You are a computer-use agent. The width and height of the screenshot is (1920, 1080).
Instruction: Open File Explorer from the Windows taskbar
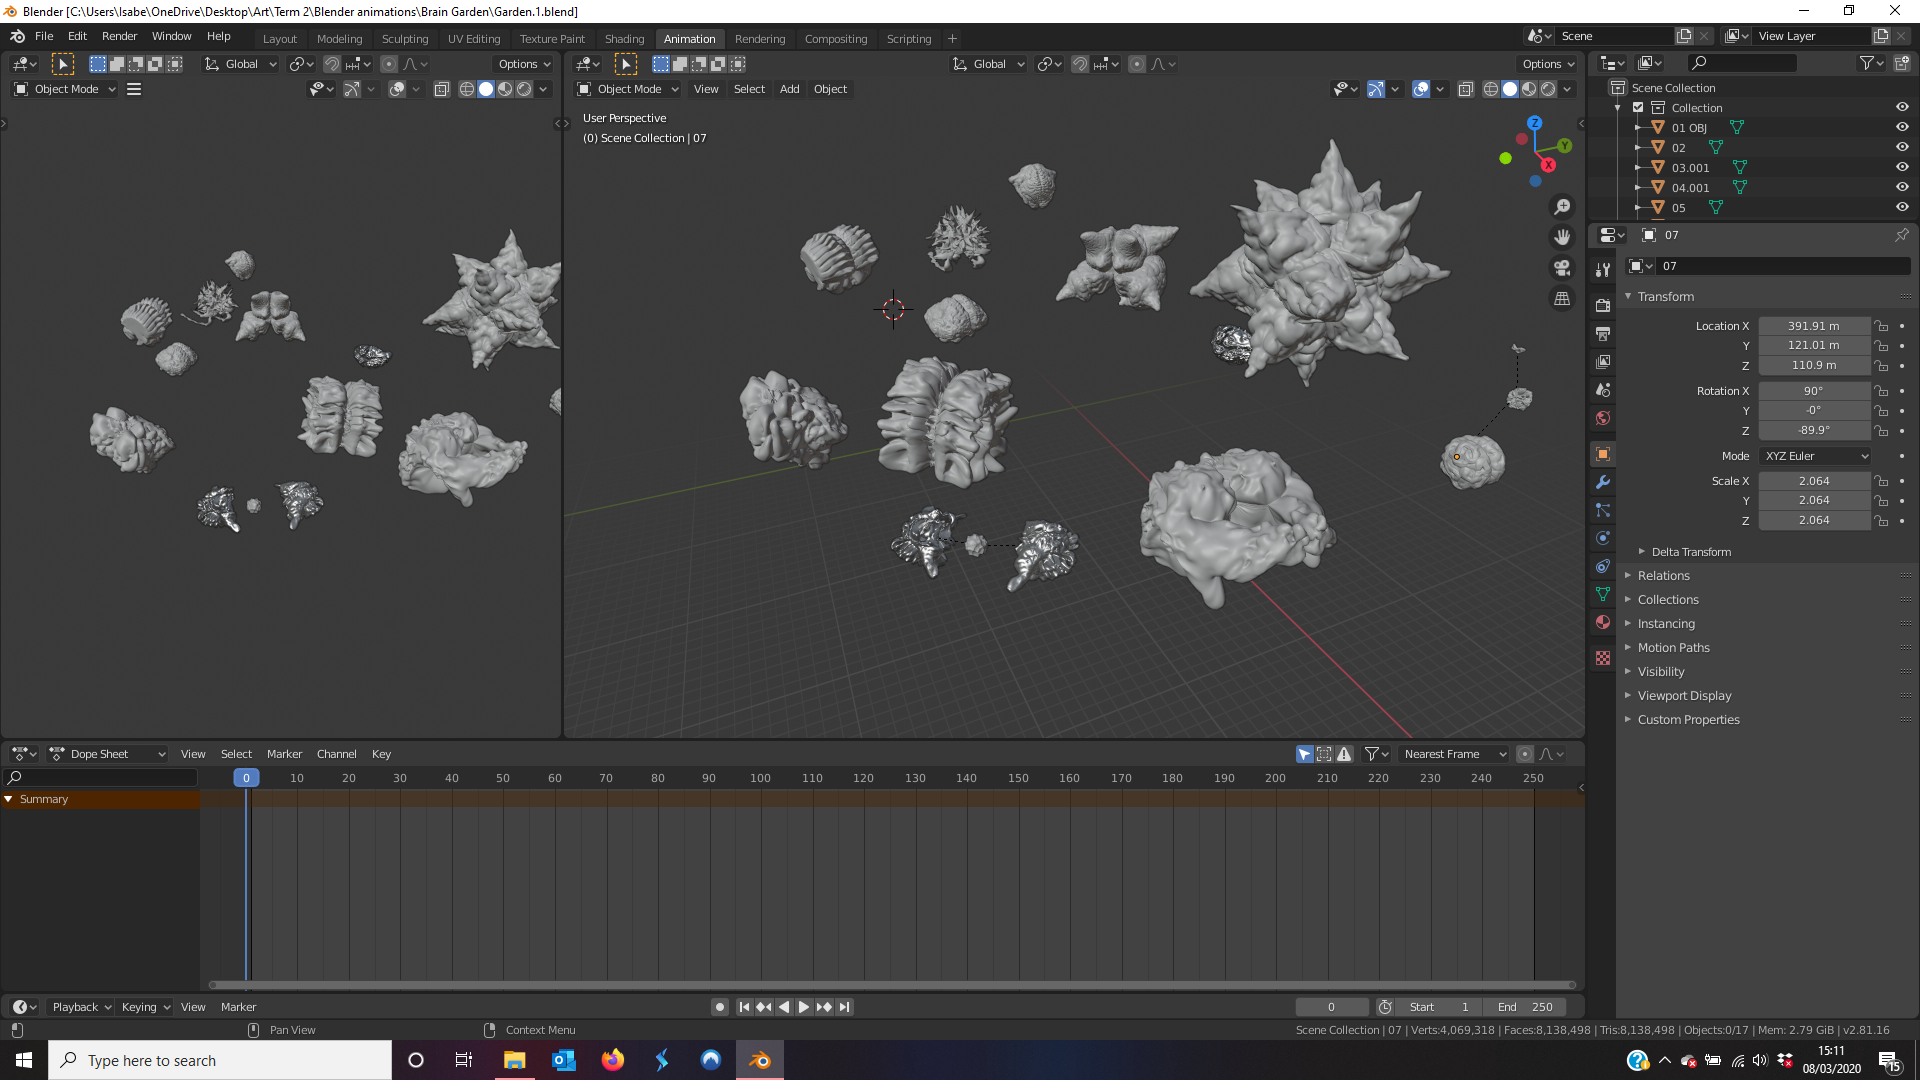514,1060
